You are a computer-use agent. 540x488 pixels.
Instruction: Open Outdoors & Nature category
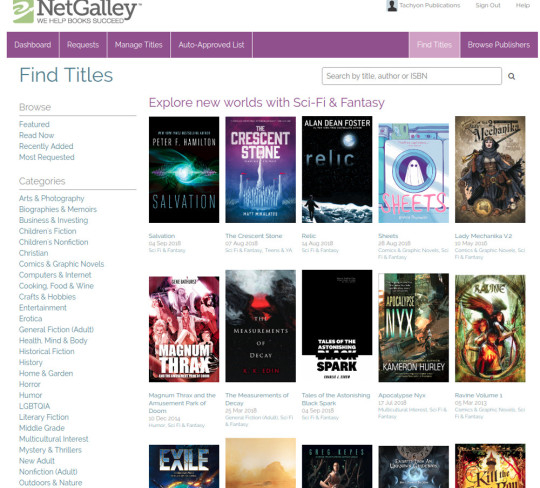coord(50,483)
